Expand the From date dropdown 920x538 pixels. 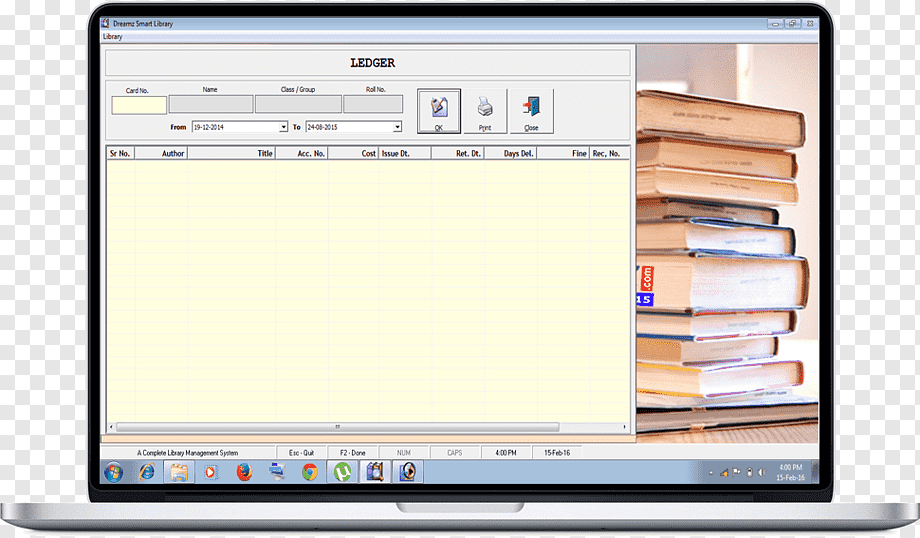(283, 127)
